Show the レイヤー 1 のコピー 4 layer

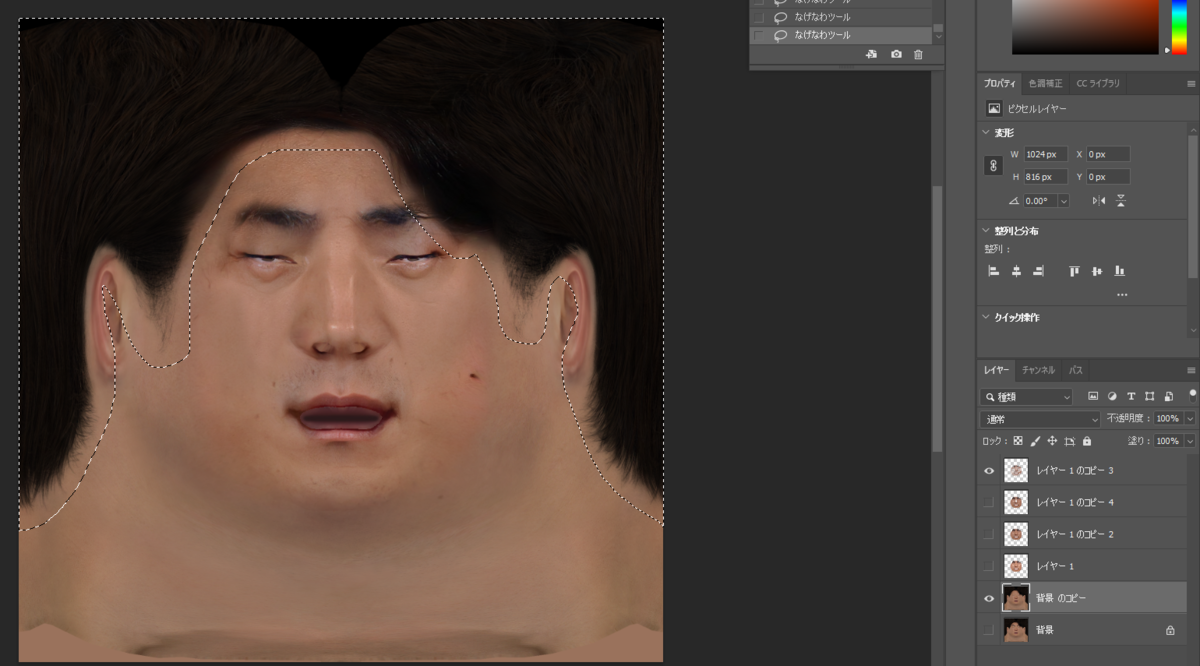pos(989,502)
